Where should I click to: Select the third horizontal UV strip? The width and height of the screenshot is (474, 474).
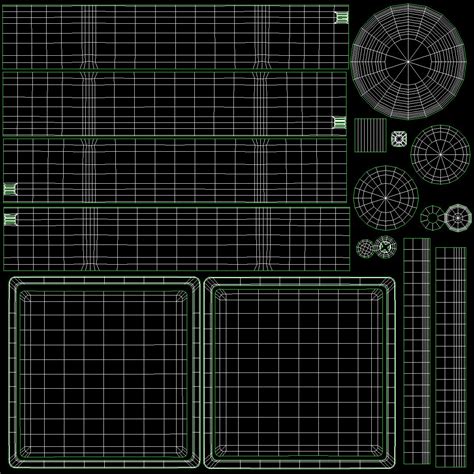pos(175,170)
